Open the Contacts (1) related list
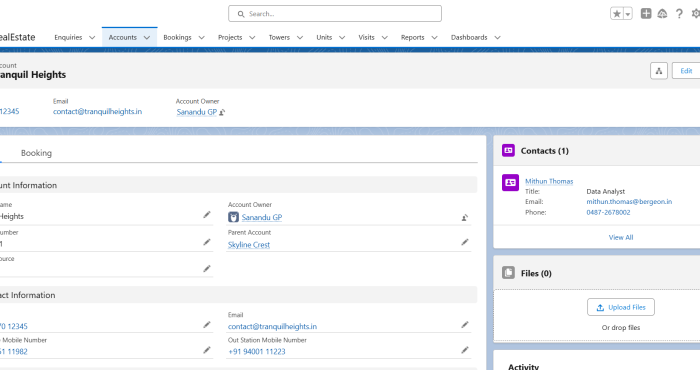 tap(545, 151)
